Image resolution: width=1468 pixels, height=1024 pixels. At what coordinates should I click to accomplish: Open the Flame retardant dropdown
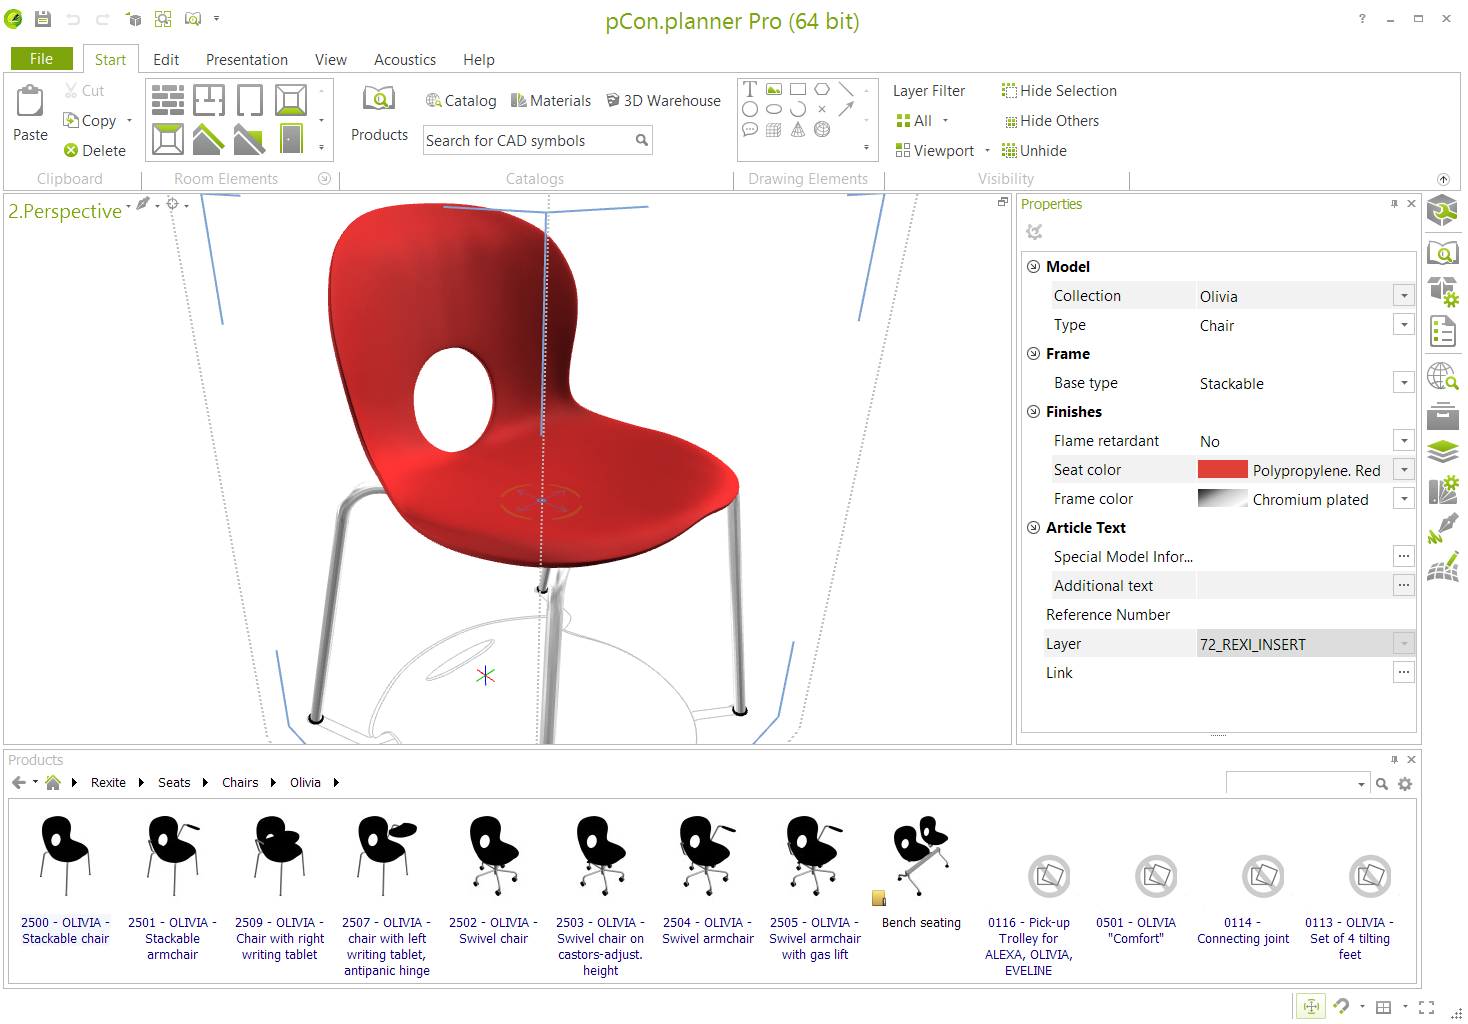pyautogui.click(x=1404, y=441)
